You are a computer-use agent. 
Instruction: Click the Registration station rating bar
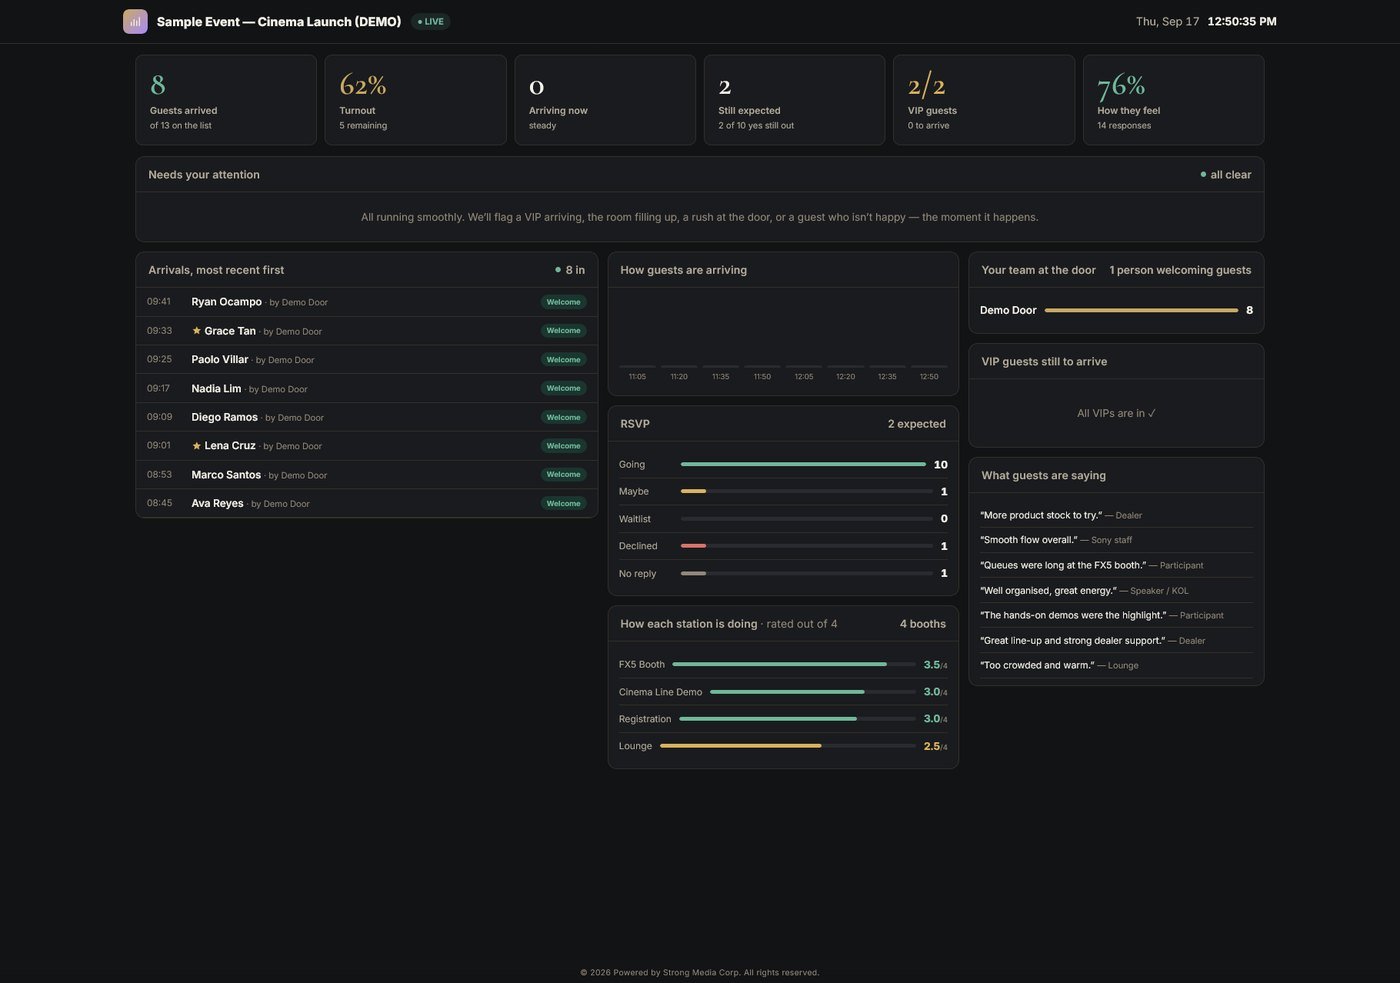(798, 719)
